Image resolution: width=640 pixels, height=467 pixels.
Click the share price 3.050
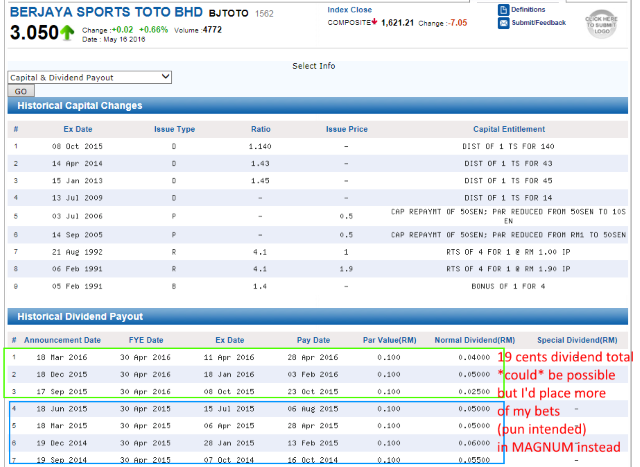(x=34, y=33)
